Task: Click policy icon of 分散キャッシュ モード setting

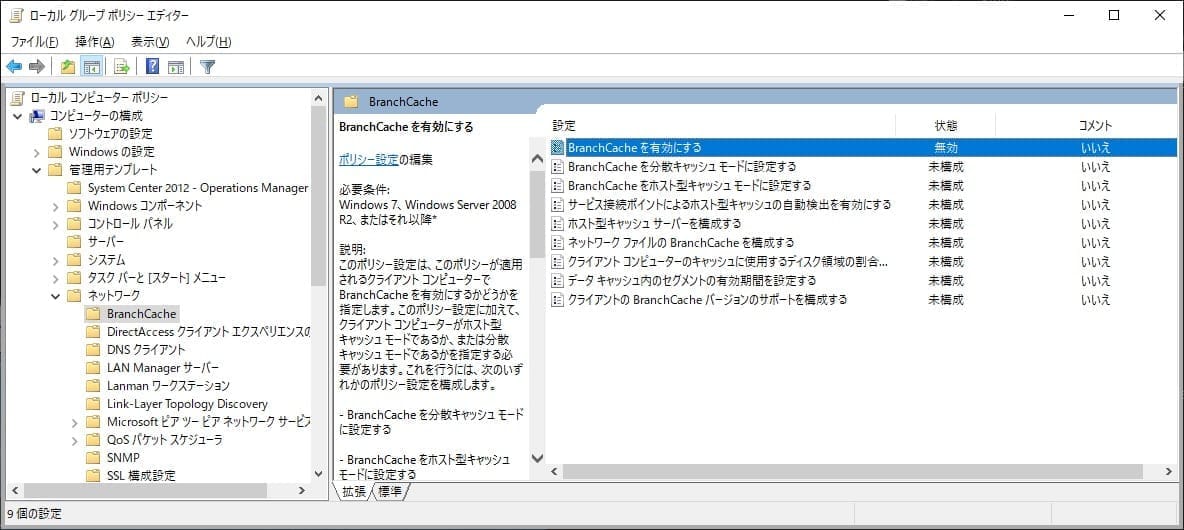Action: [558, 166]
